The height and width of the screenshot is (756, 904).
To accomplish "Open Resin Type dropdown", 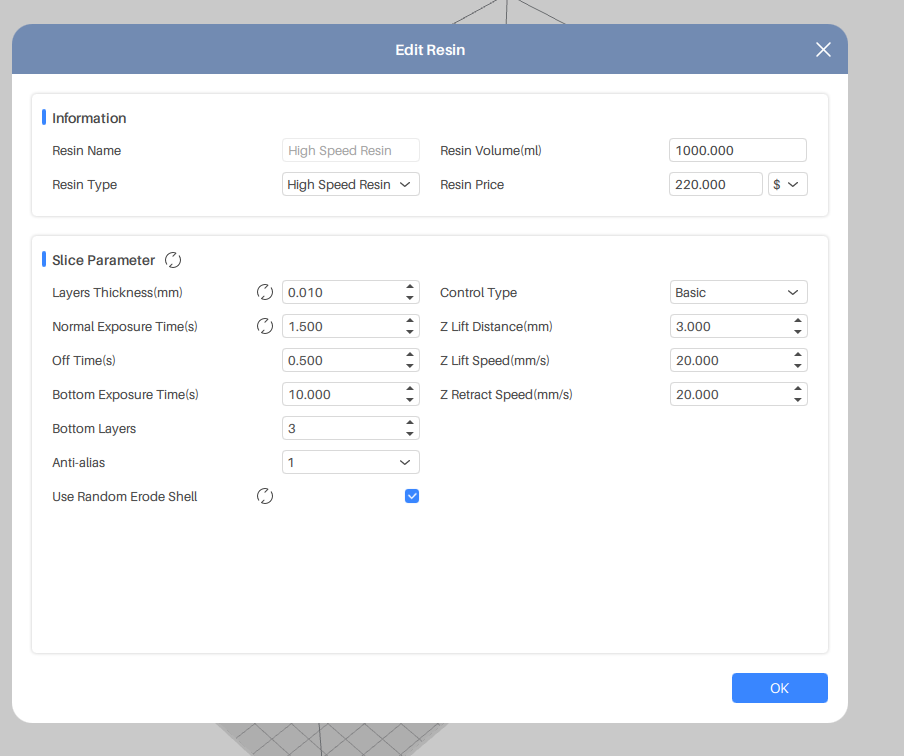I will point(351,185).
